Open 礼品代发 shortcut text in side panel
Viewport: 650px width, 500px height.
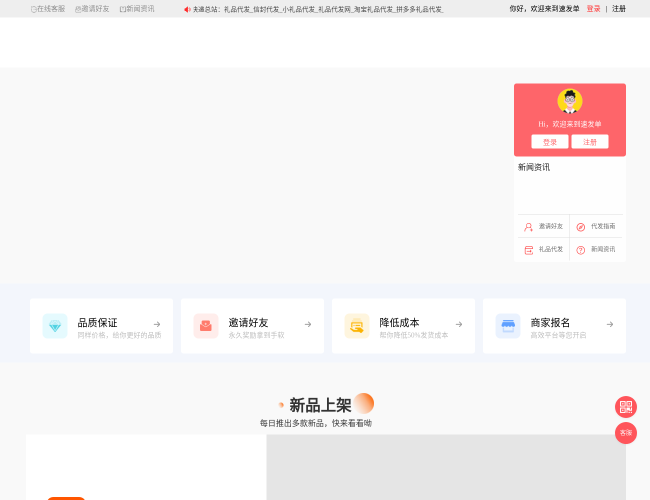(551, 249)
